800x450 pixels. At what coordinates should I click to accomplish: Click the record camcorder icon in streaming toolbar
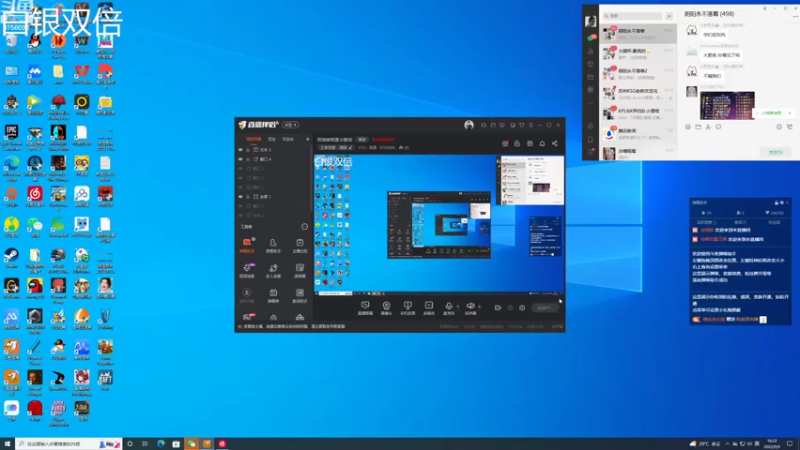click(497, 308)
